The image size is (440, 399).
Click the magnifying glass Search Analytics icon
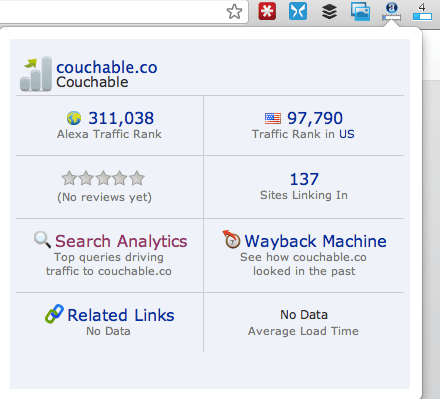coord(42,240)
